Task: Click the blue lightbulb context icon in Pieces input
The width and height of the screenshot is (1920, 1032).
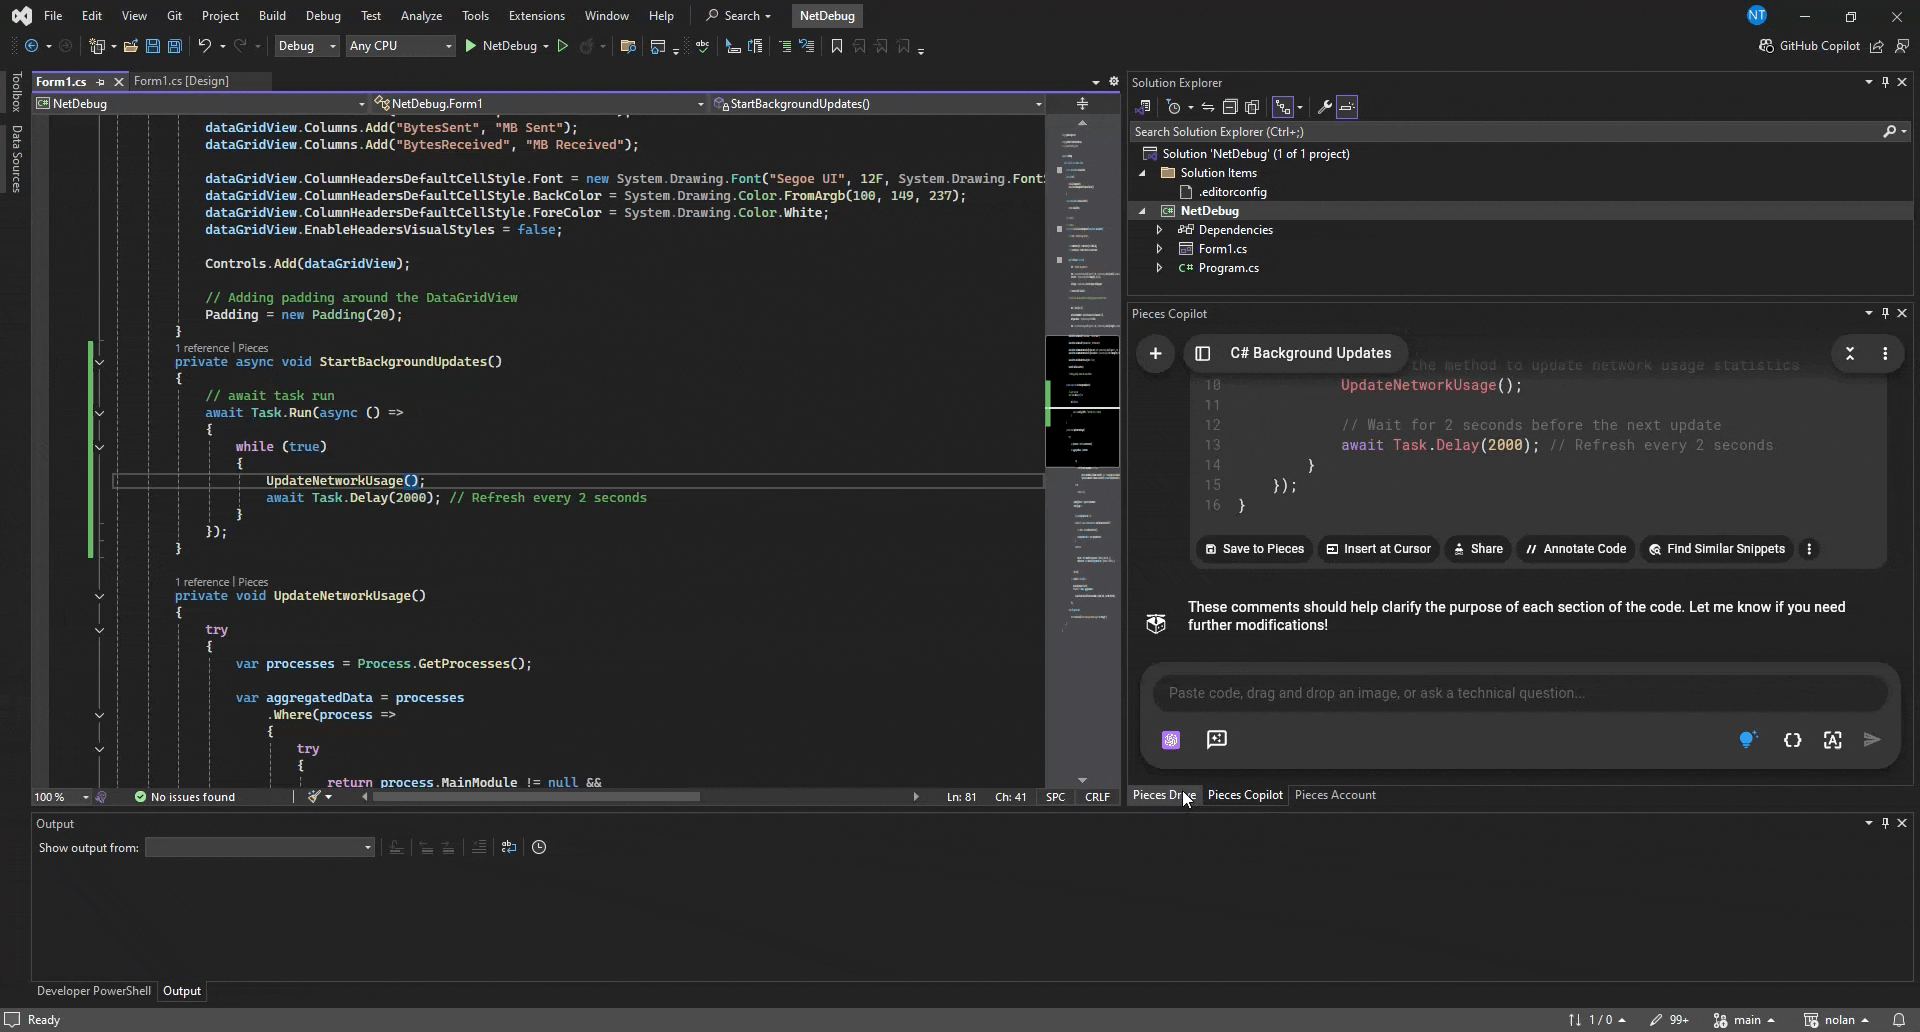Action: pyautogui.click(x=1748, y=740)
